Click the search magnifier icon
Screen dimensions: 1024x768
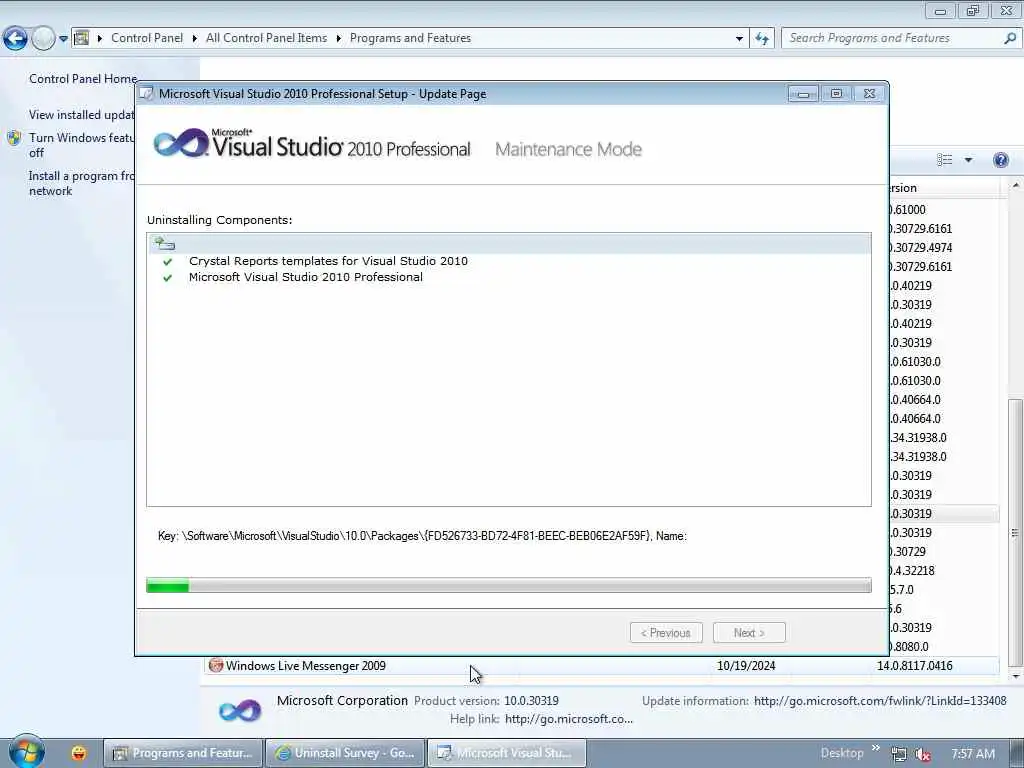1010,38
